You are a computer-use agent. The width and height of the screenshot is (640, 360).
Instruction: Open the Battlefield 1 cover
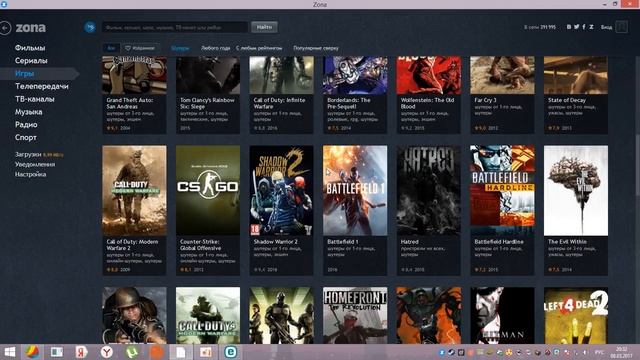[355, 191]
